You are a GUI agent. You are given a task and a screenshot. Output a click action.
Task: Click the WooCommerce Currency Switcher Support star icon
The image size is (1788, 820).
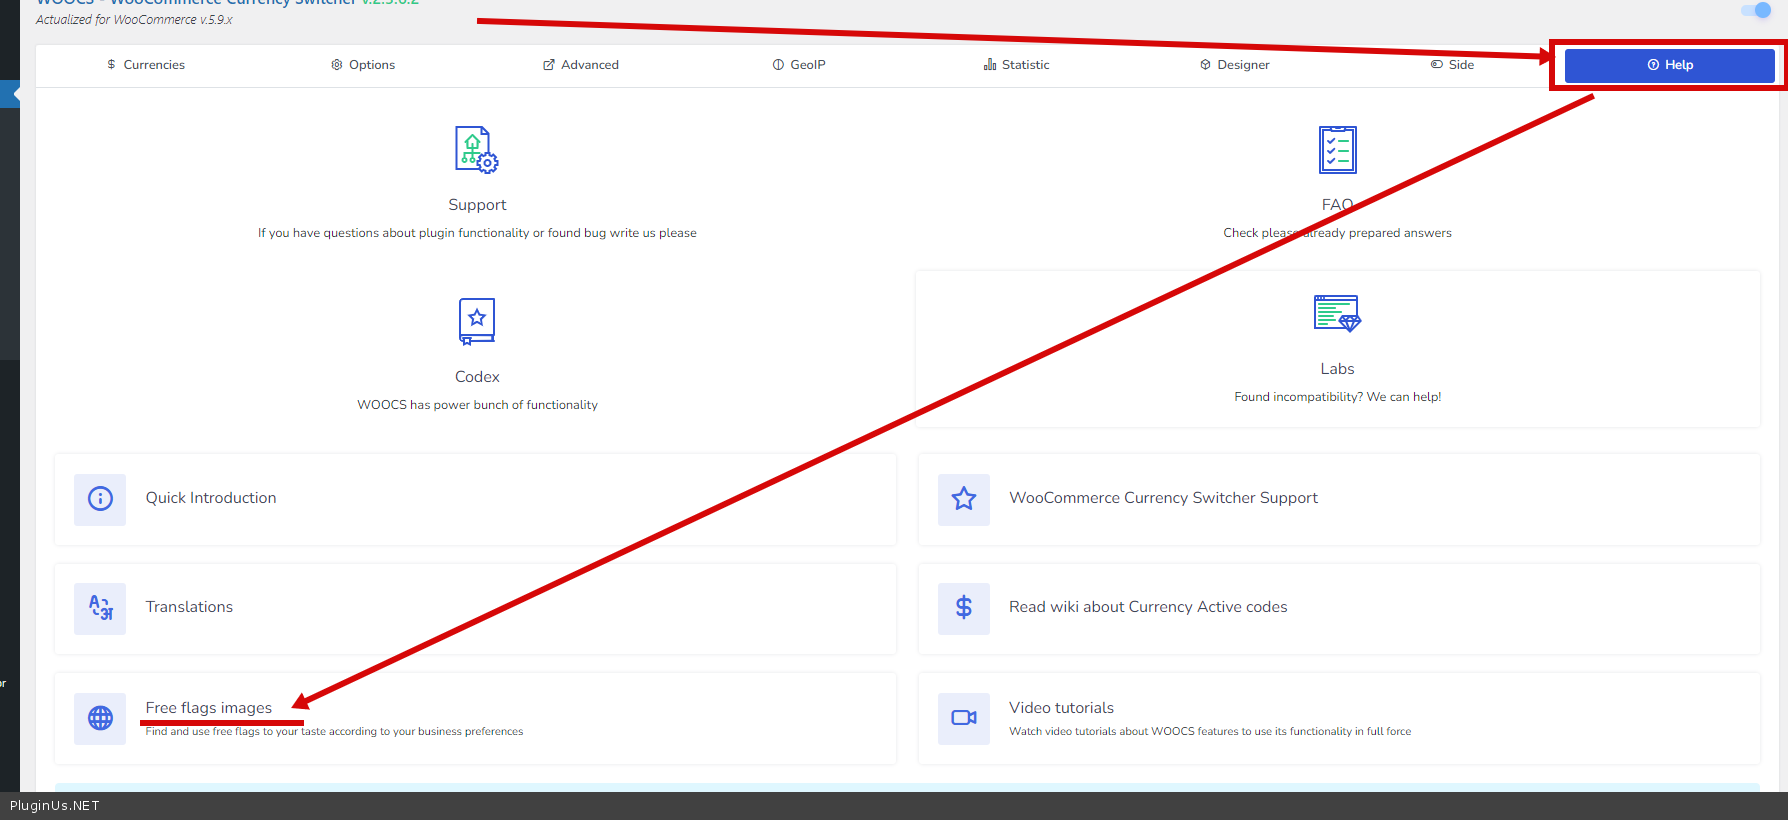click(x=963, y=499)
